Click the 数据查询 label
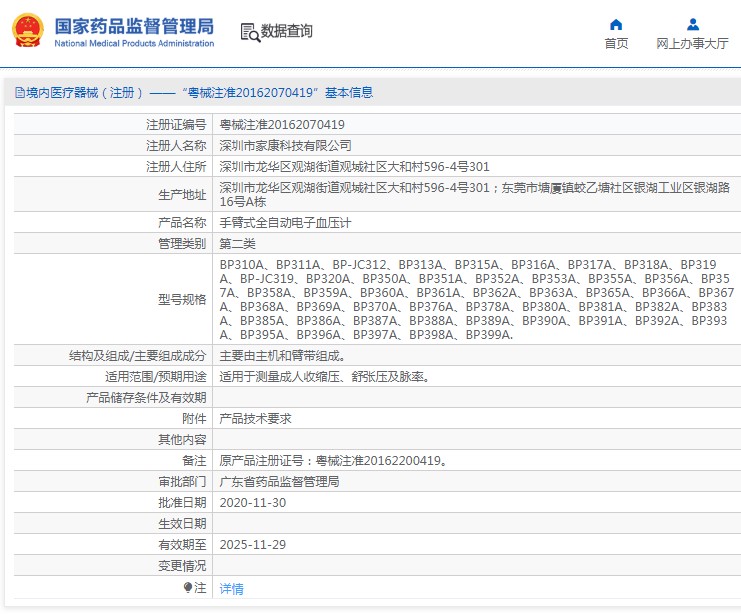The height and width of the screenshot is (615, 741). pos(286,31)
